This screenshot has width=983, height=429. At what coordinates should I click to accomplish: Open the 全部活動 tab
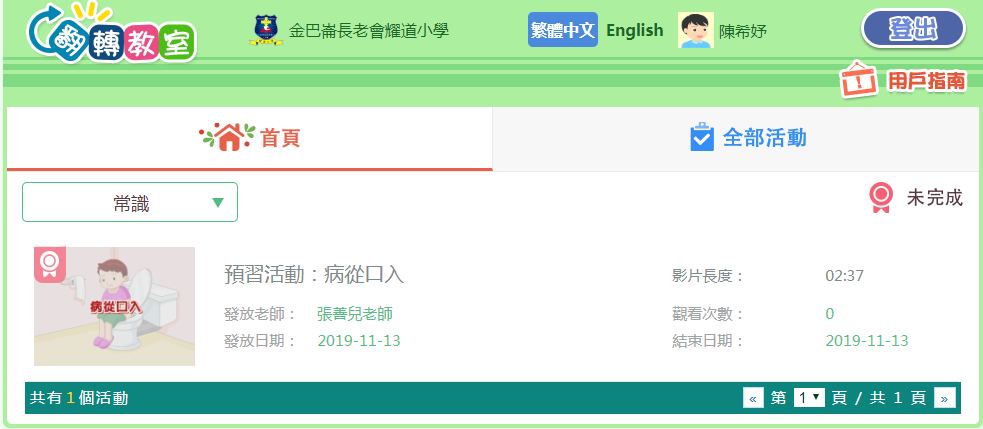pyautogui.click(x=737, y=139)
